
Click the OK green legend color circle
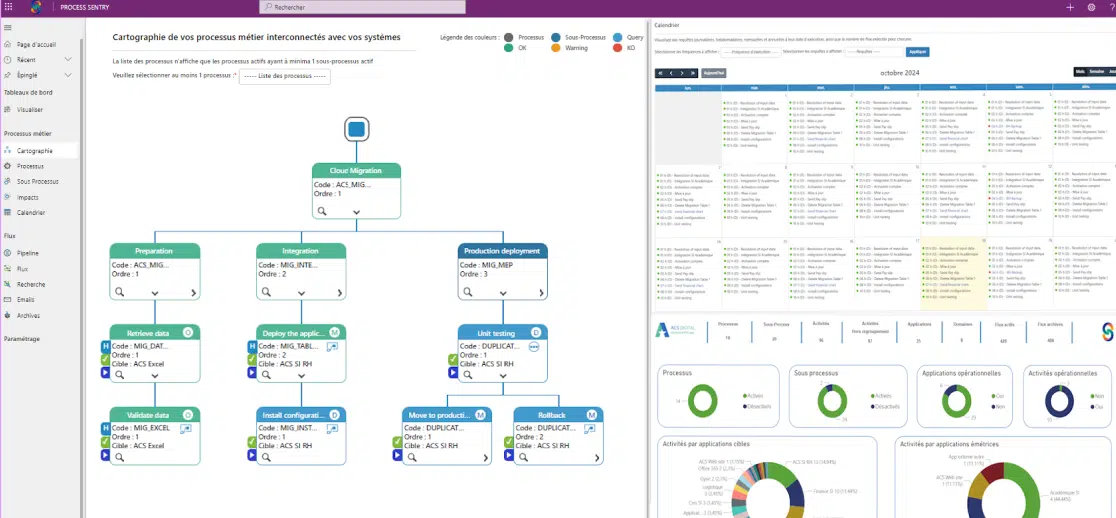click(x=510, y=47)
